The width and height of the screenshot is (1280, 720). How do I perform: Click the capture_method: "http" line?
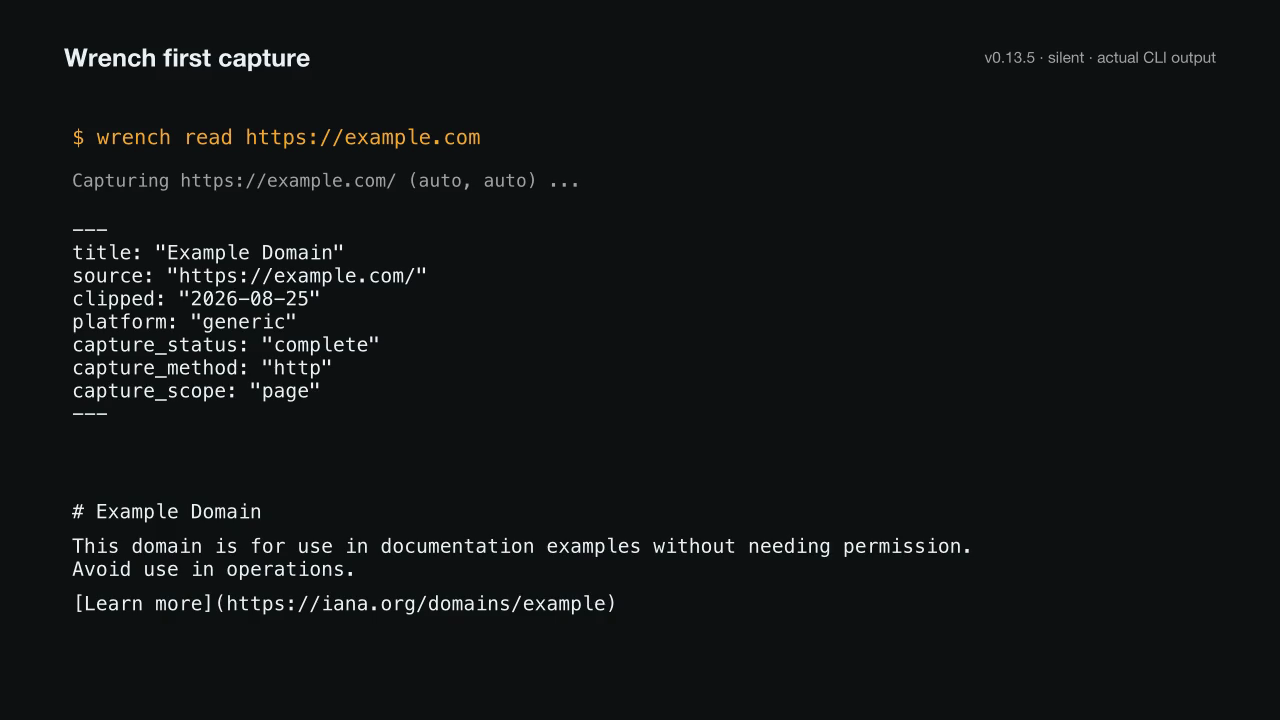tap(202, 368)
